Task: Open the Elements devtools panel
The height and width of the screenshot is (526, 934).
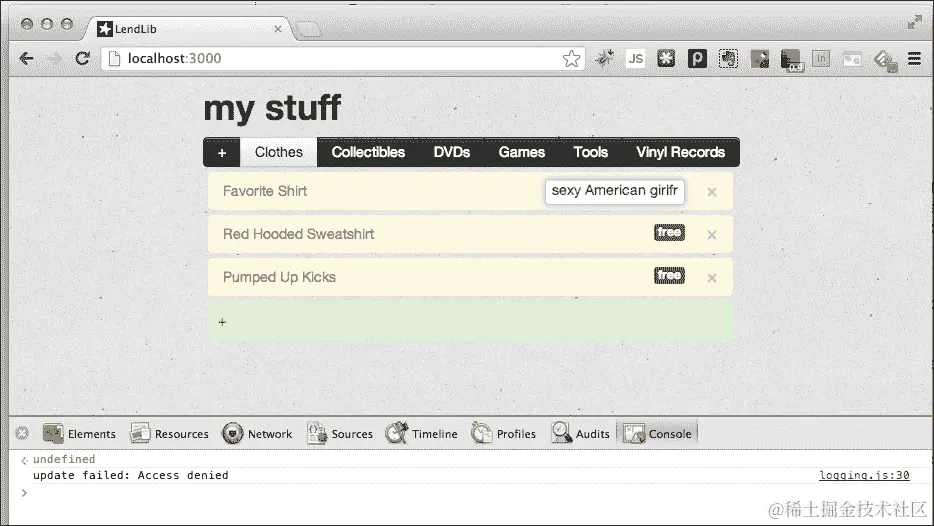Action: click(x=79, y=434)
